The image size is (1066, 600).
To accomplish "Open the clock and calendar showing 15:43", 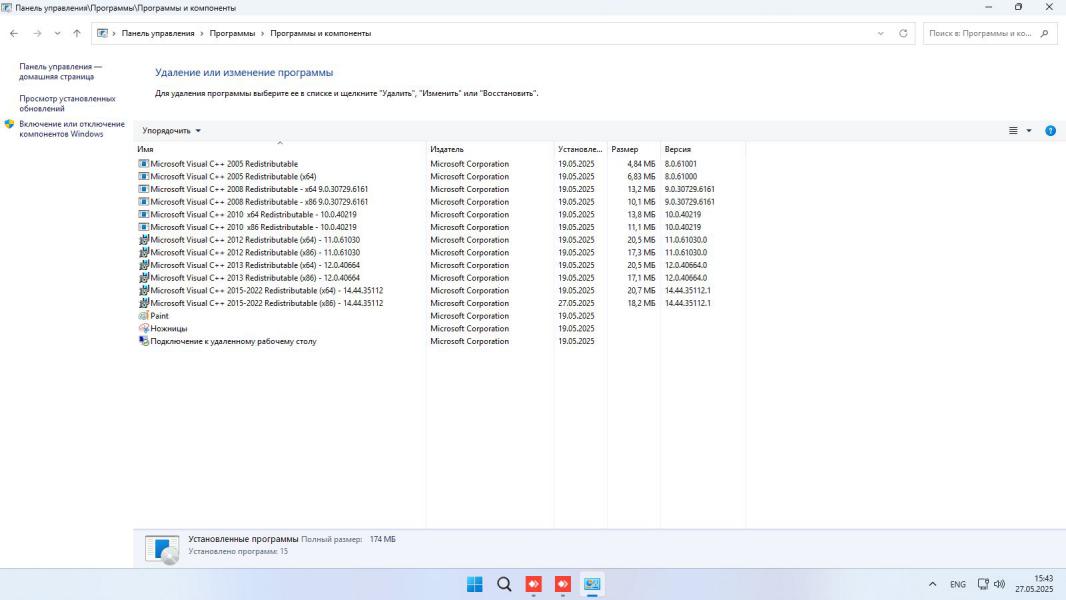I will [1034, 584].
